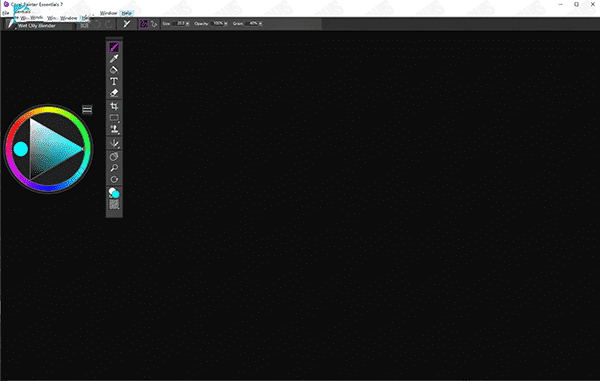Viewport: 600px width, 381px height.
Task: Open the color panel options menu icon
Action: tap(87, 110)
